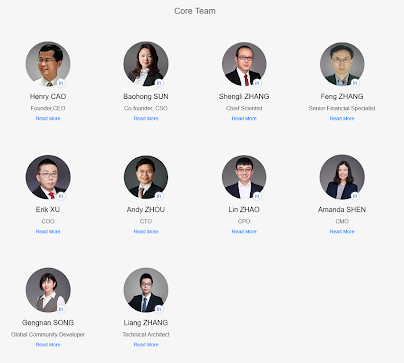
Task: Click Read More below Amanda SHEN
Action: tap(342, 231)
